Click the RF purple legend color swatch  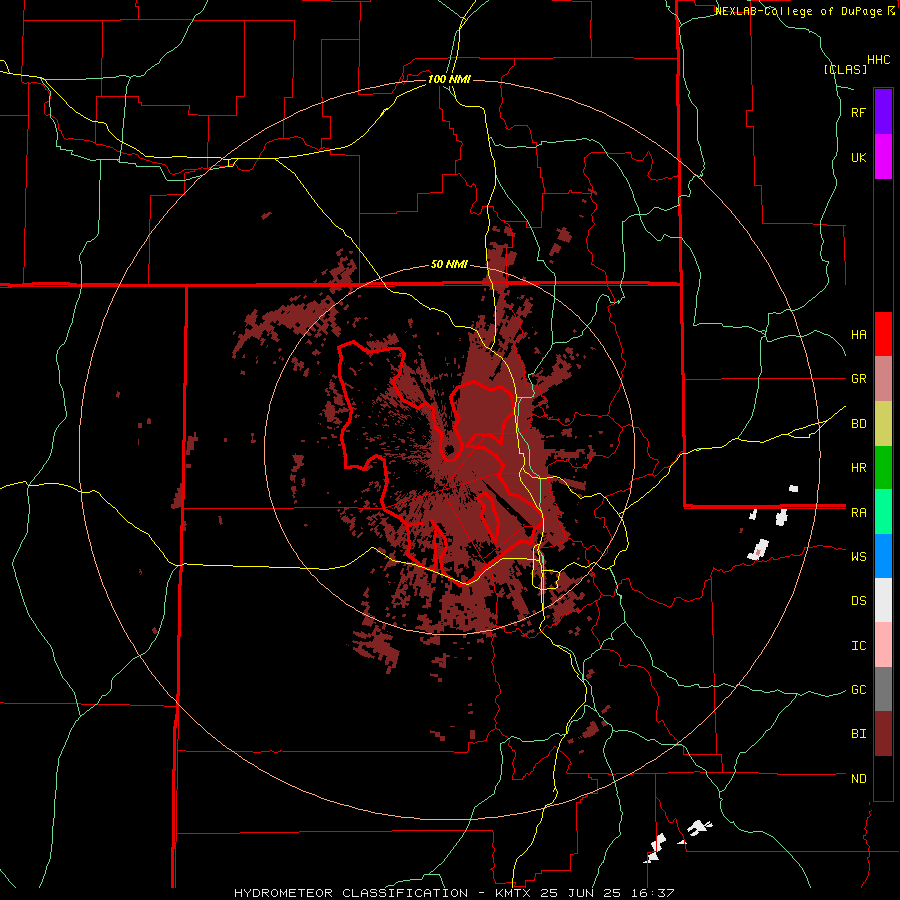[883, 111]
